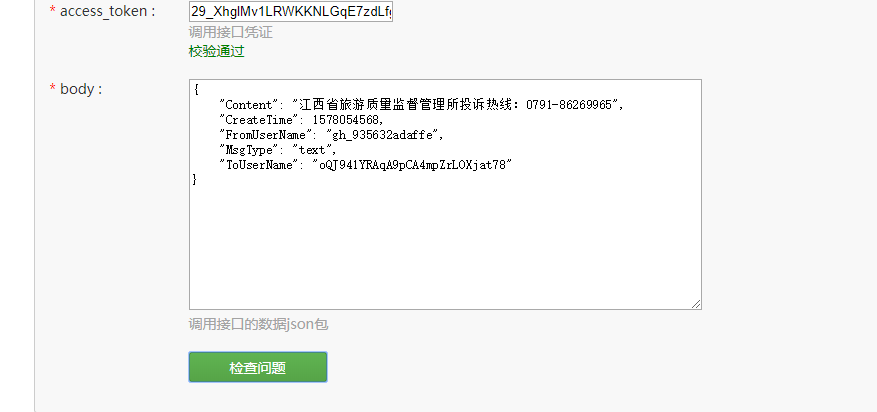877x412 pixels.
Task: Click the access_token input field
Action: (291, 11)
